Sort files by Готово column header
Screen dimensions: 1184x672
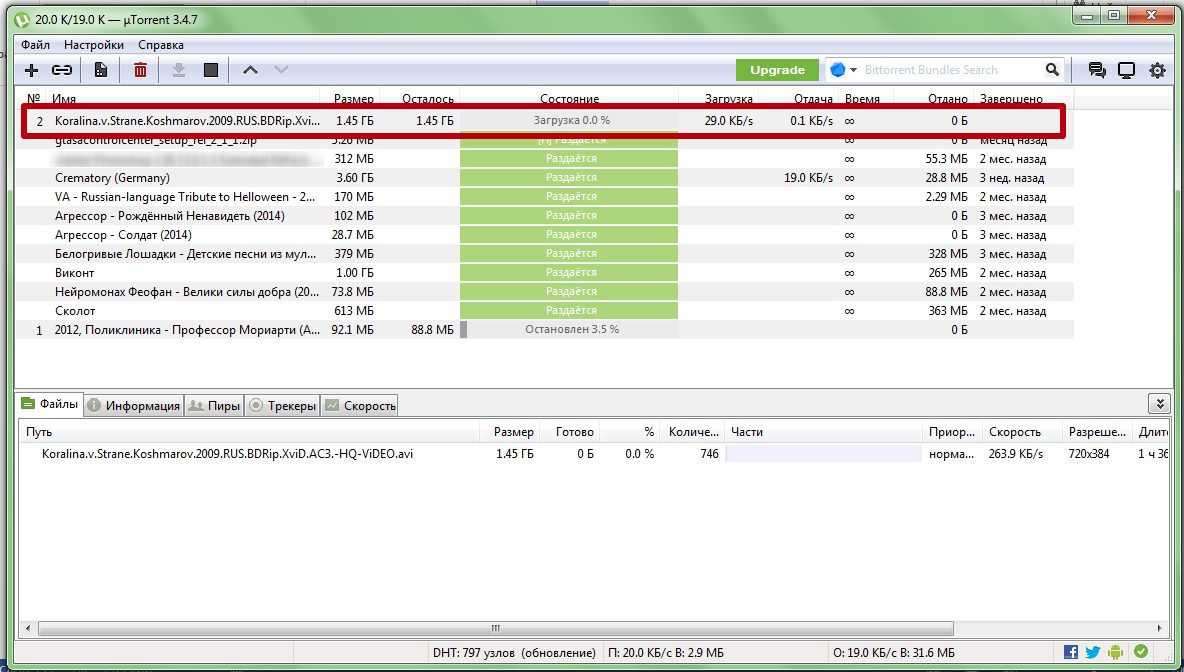(575, 432)
